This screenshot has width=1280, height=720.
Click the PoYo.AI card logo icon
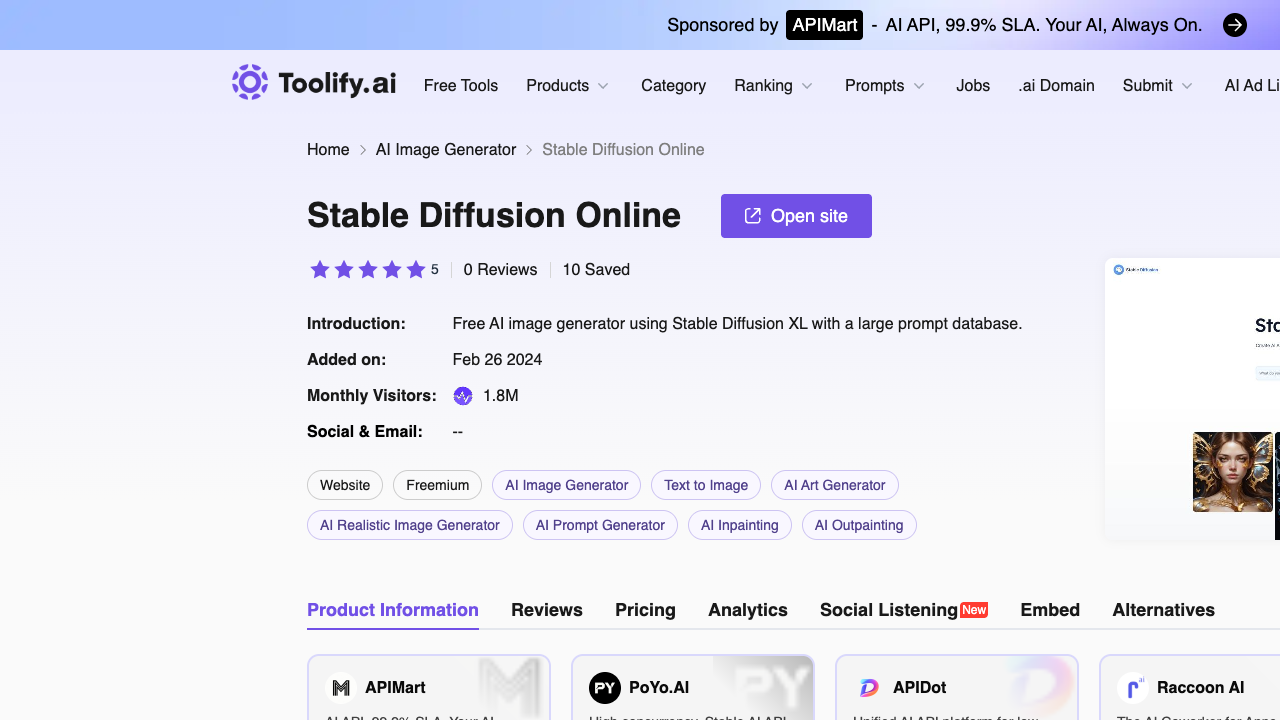click(605, 688)
